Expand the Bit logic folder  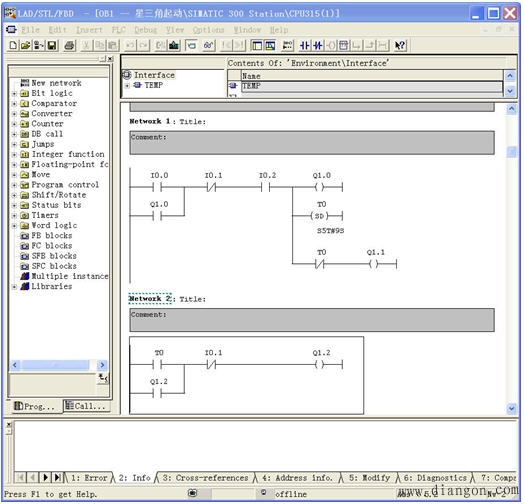(x=14, y=93)
